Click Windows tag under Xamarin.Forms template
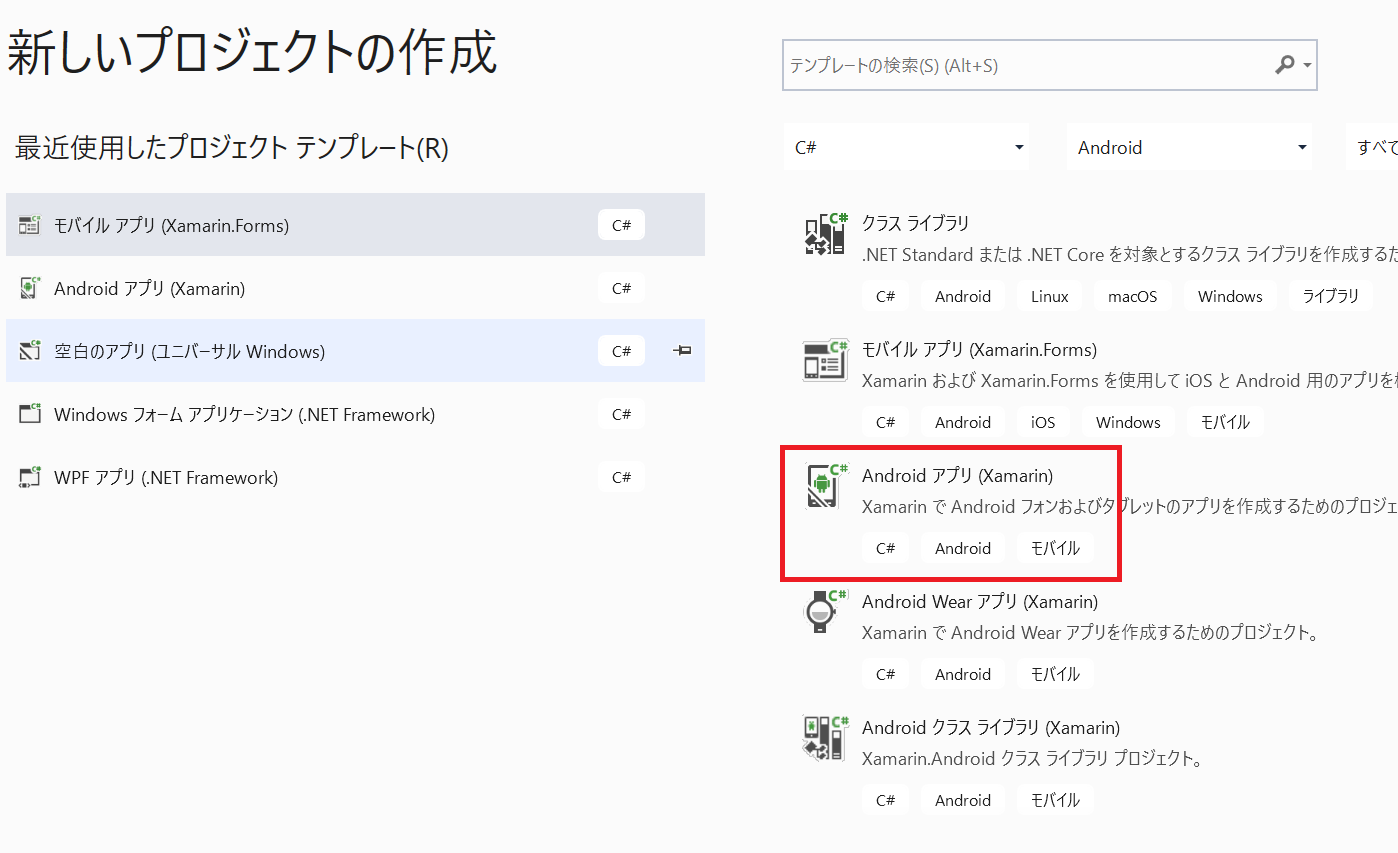Image resolution: width=1398 pixels, height=853 pixels. point(1128,422)
